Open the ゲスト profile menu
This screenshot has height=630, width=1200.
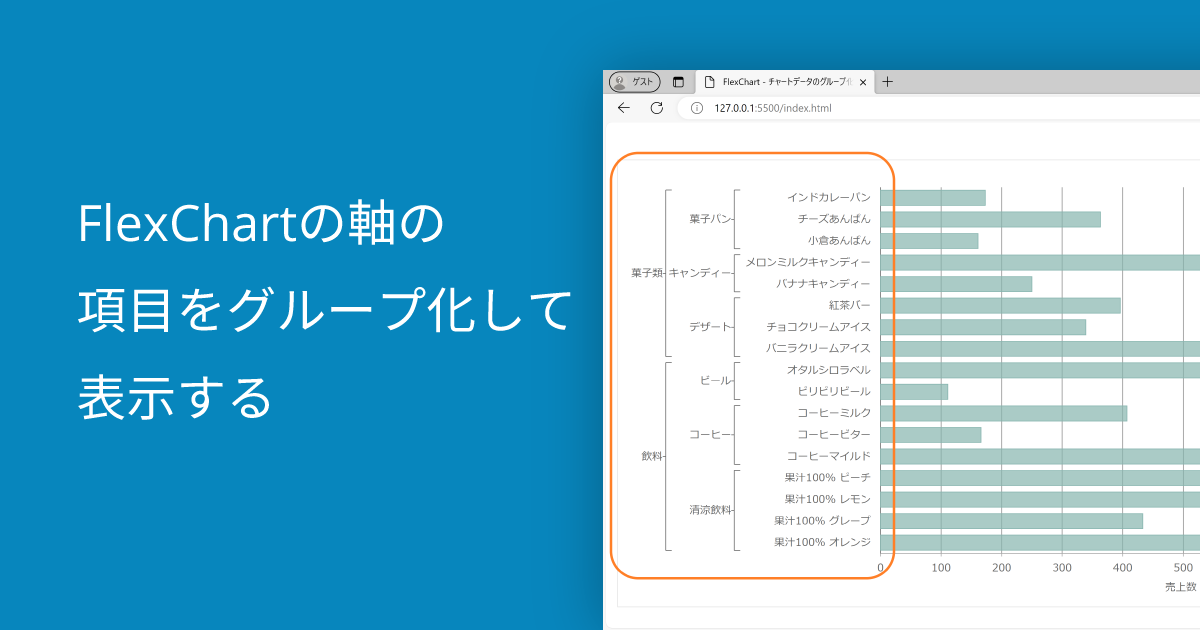pyautogui.click(x=633, y=81)
